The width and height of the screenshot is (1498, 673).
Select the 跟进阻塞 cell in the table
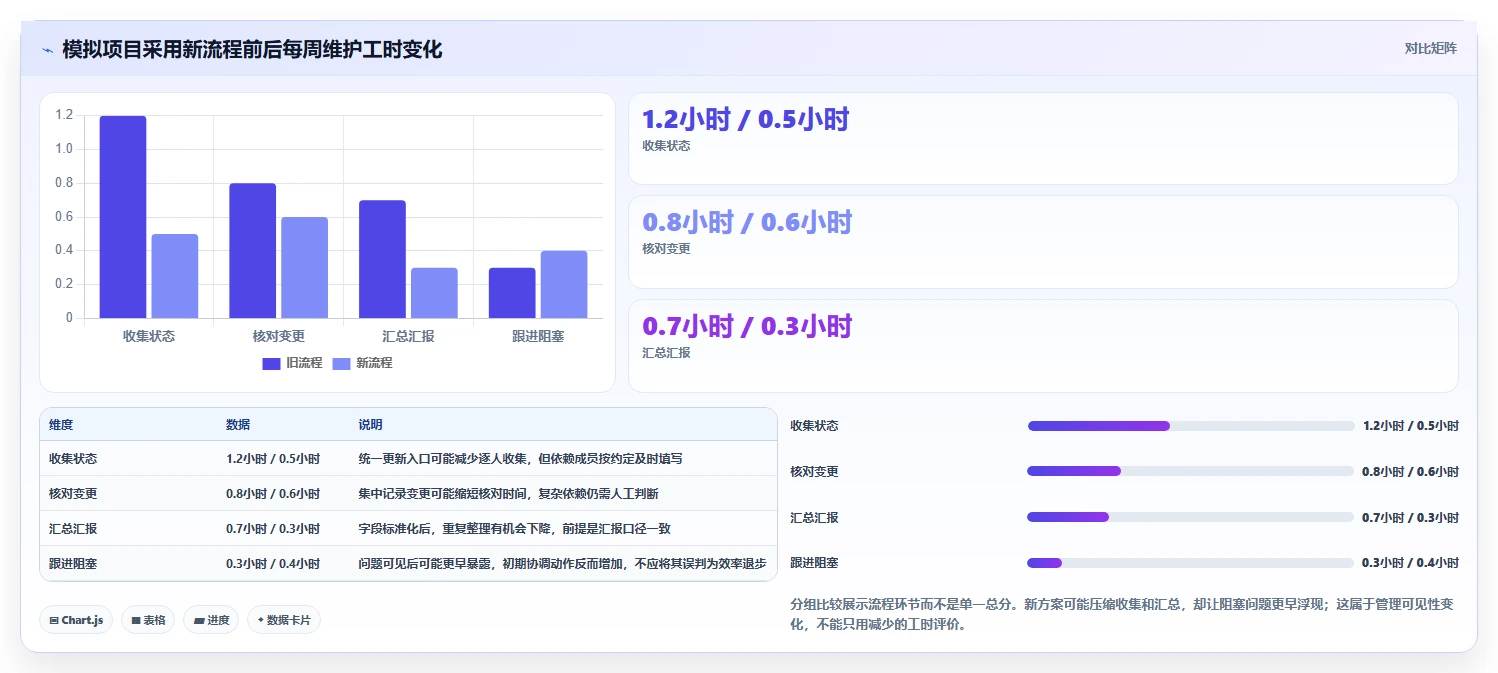tap(73, 564)
